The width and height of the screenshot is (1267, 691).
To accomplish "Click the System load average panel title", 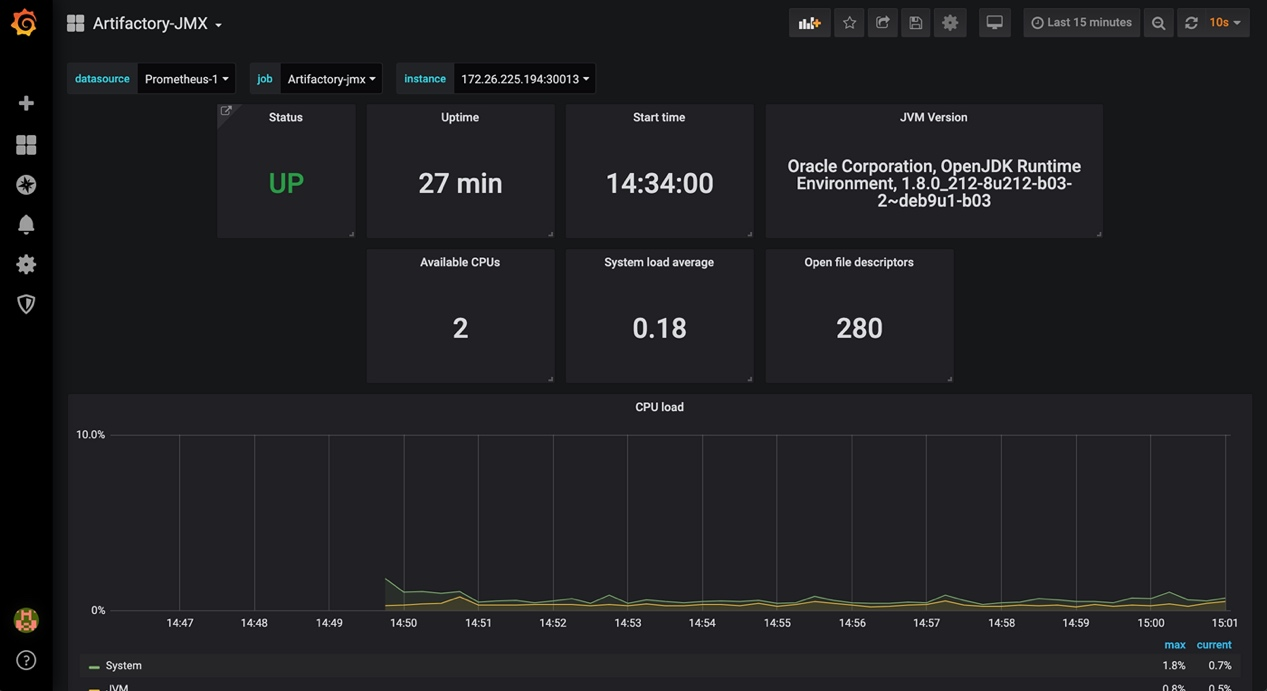I will click(659, 262).
